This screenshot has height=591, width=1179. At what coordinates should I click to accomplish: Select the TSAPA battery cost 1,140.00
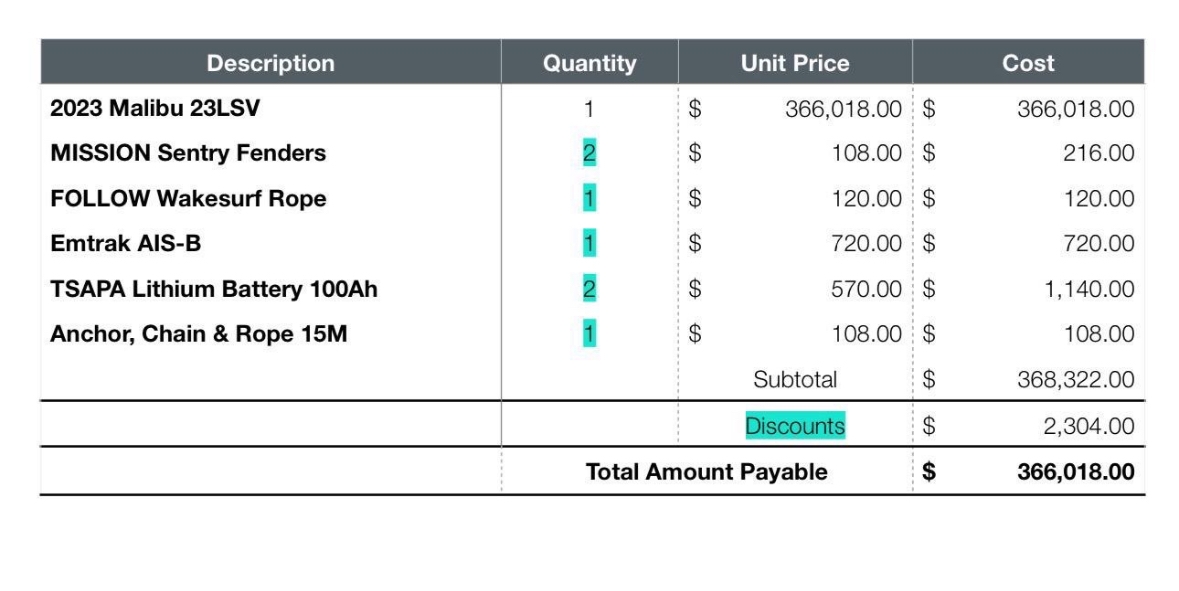tap(1089, 289)
